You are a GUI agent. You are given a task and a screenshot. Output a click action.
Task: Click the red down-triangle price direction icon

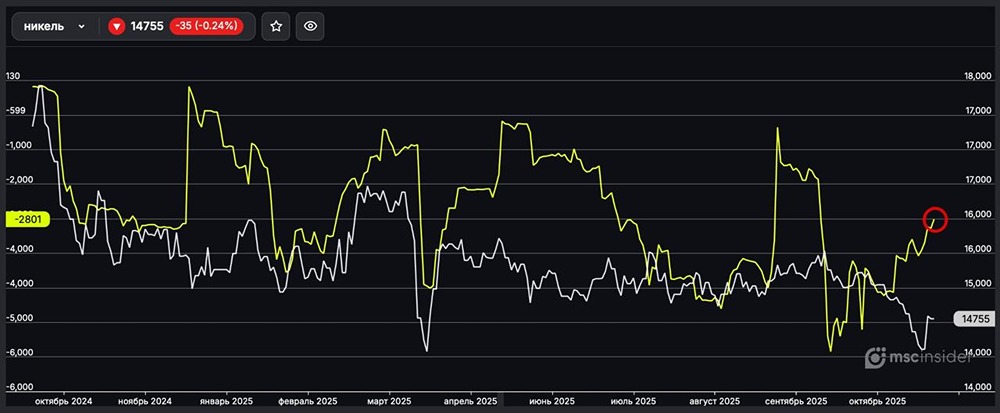[x=116, y=26]
